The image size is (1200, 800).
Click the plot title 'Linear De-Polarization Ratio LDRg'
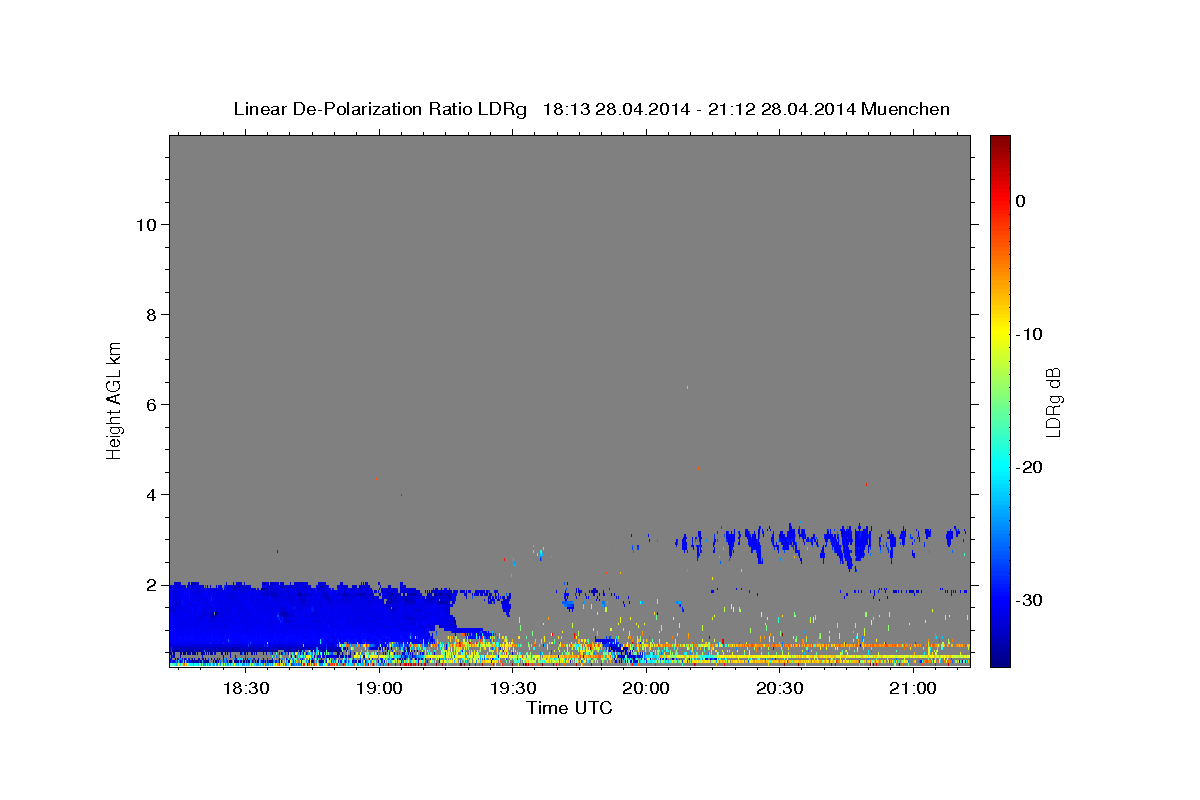[x=379, y=109]
